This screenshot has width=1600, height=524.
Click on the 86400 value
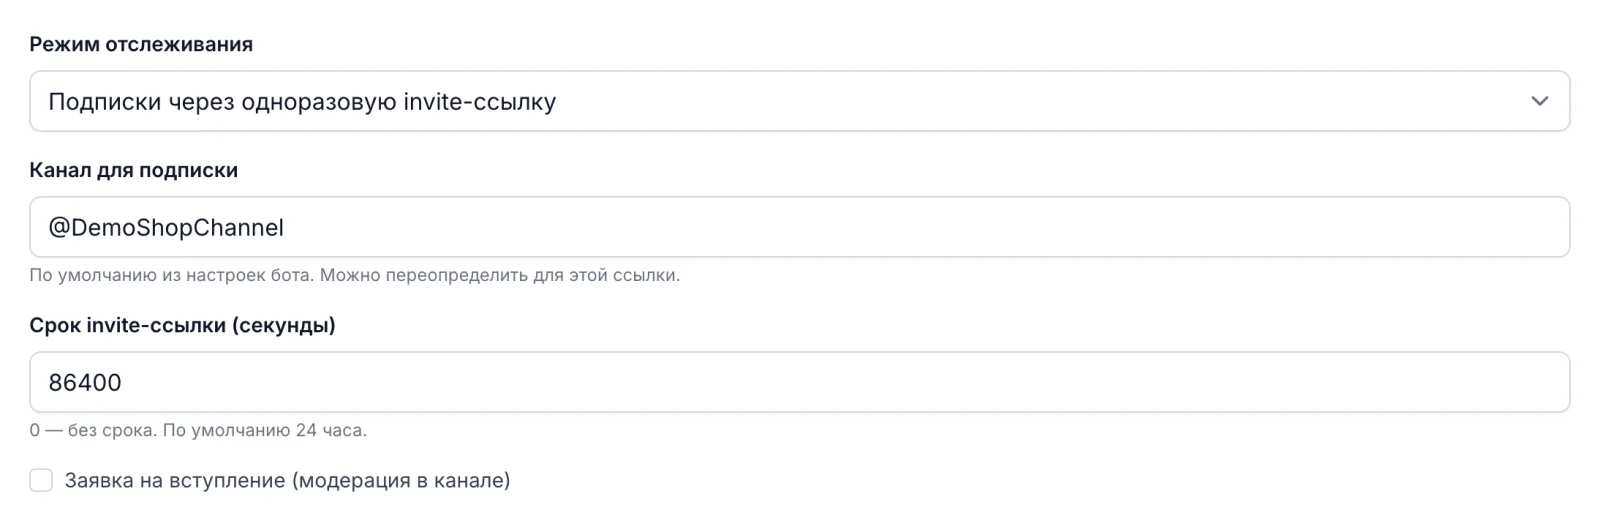pyautogui.click(x=85, y=383)
